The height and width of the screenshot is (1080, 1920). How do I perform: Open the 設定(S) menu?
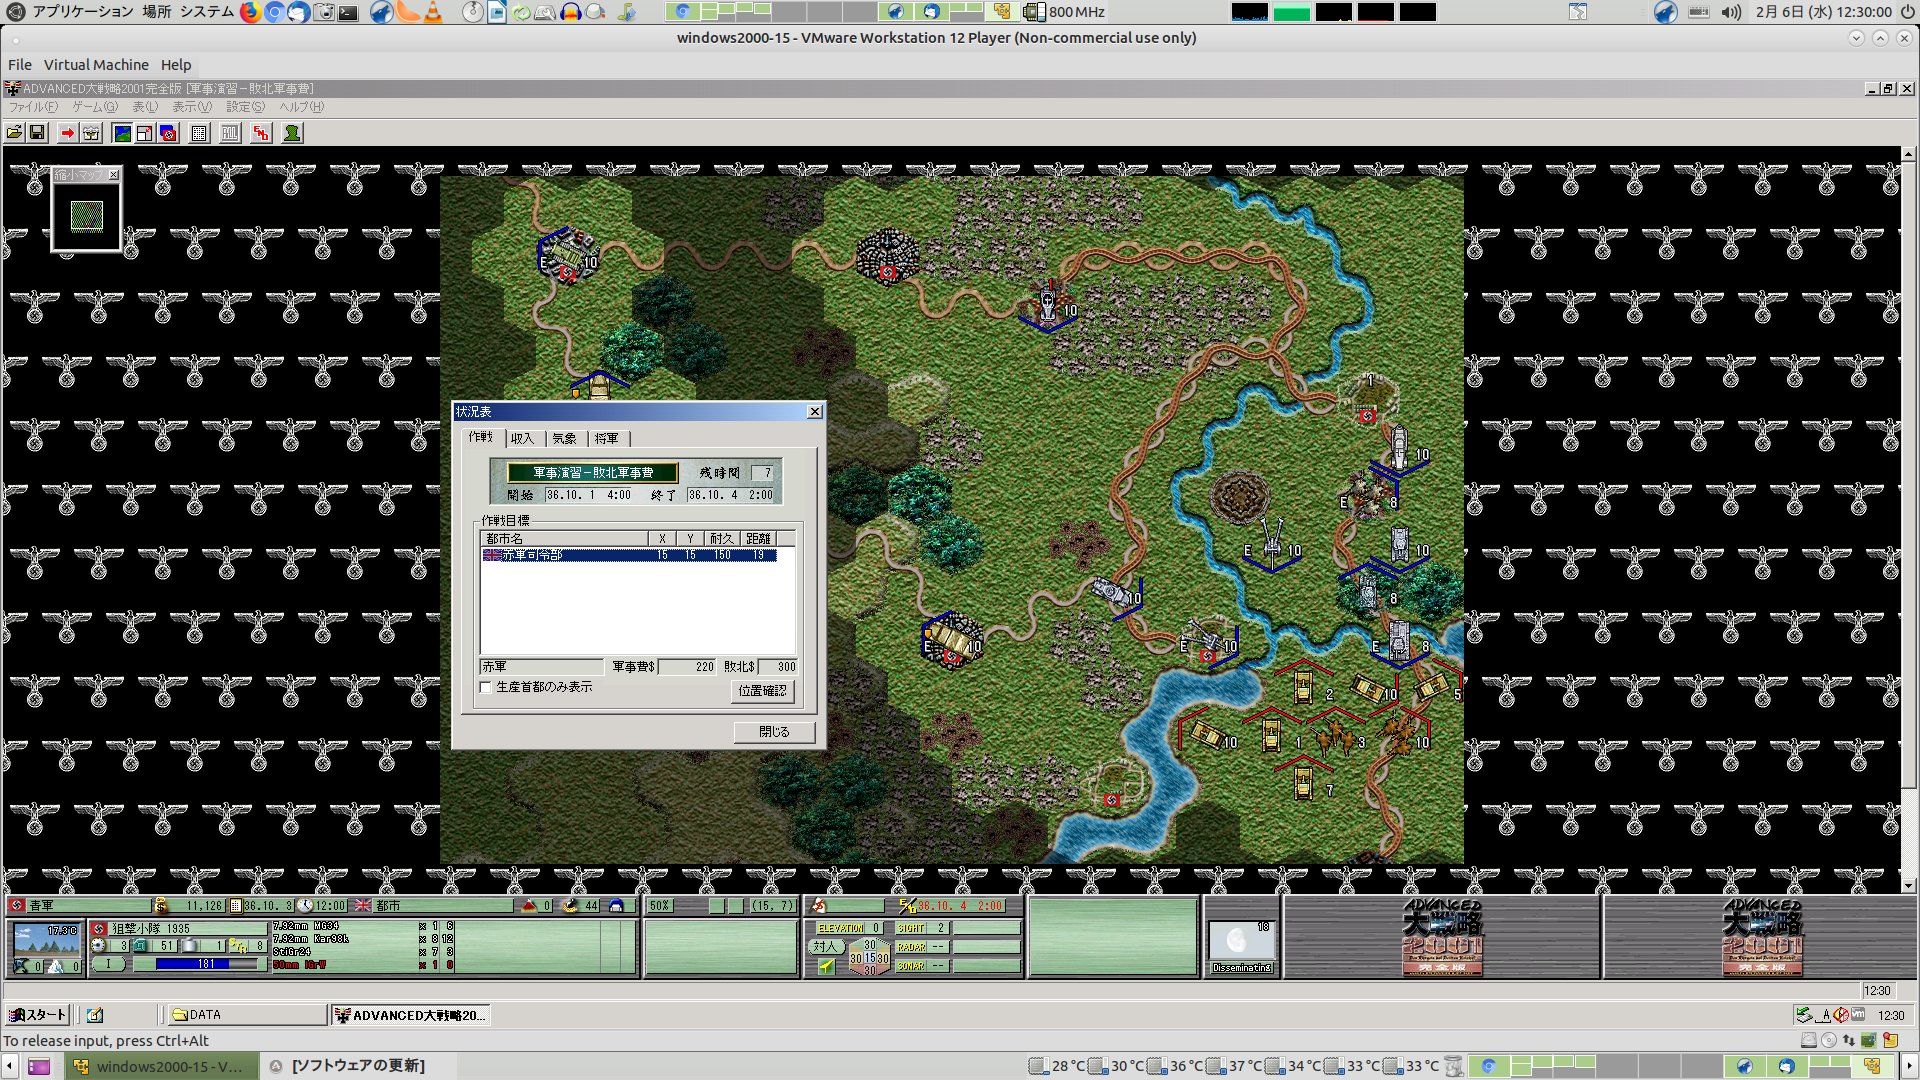click(244, 107)
